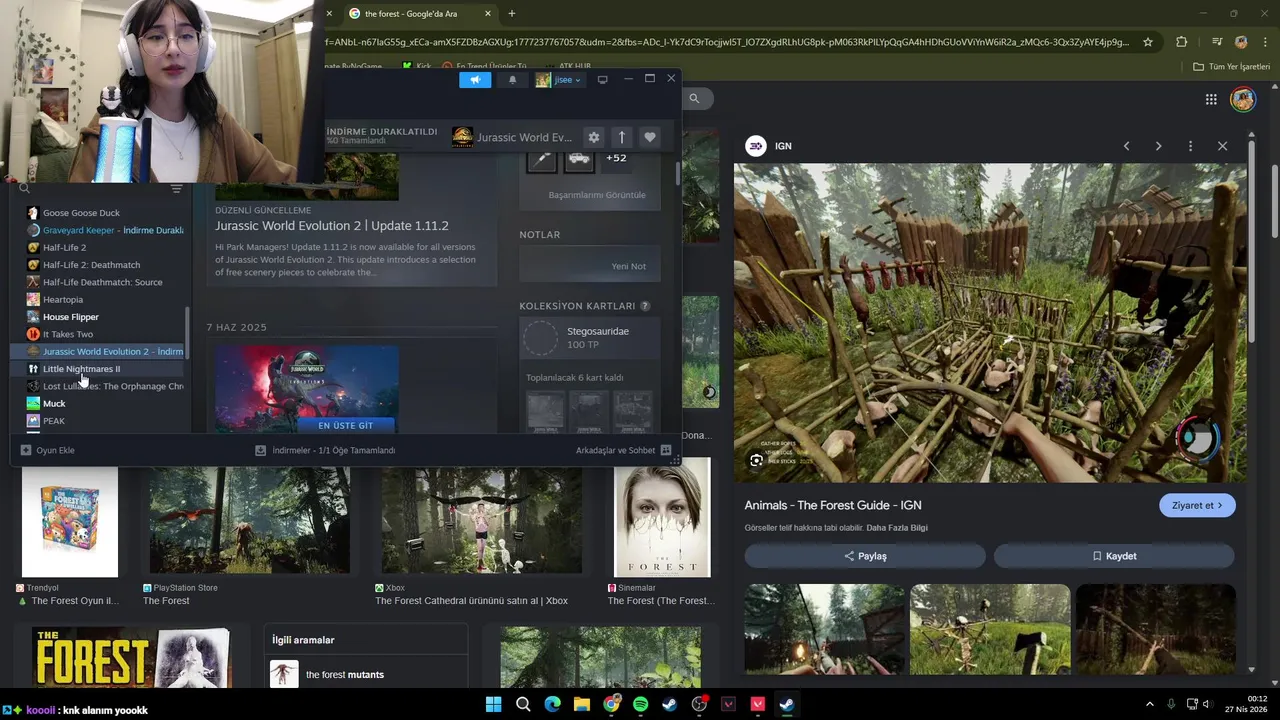Click Ziyaret et to visit IGN
The height and width of the screenshot is (720, 1280).
coord(1197,505)
